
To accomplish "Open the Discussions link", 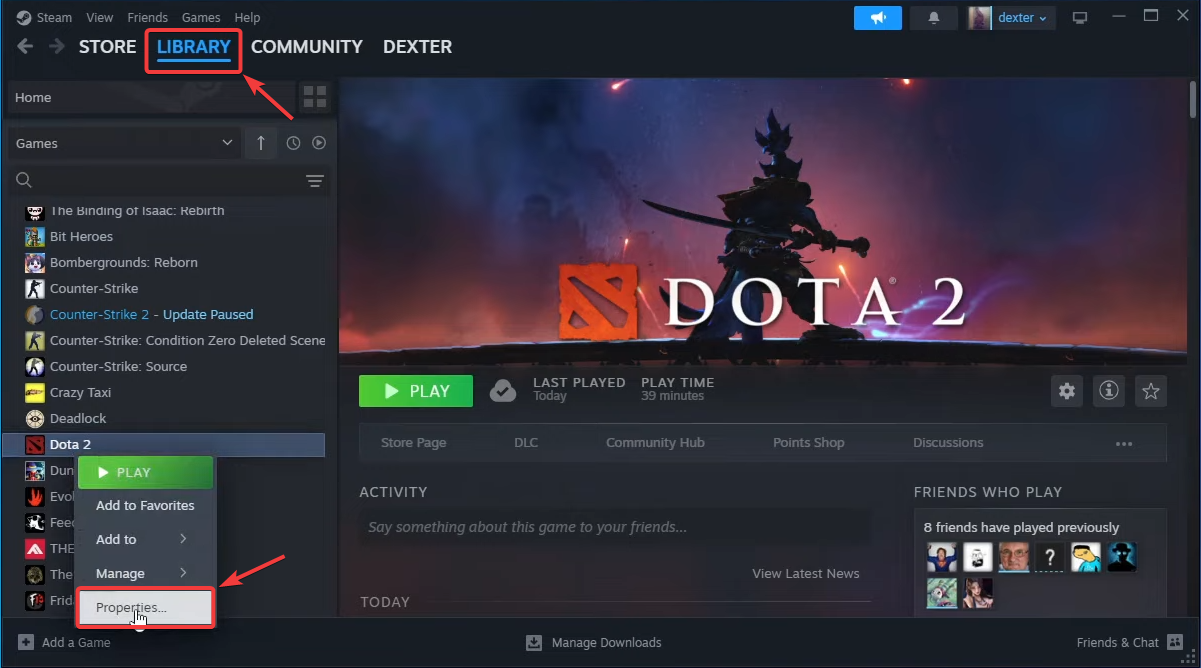I will pyautogui.click(x=948, y=442).
